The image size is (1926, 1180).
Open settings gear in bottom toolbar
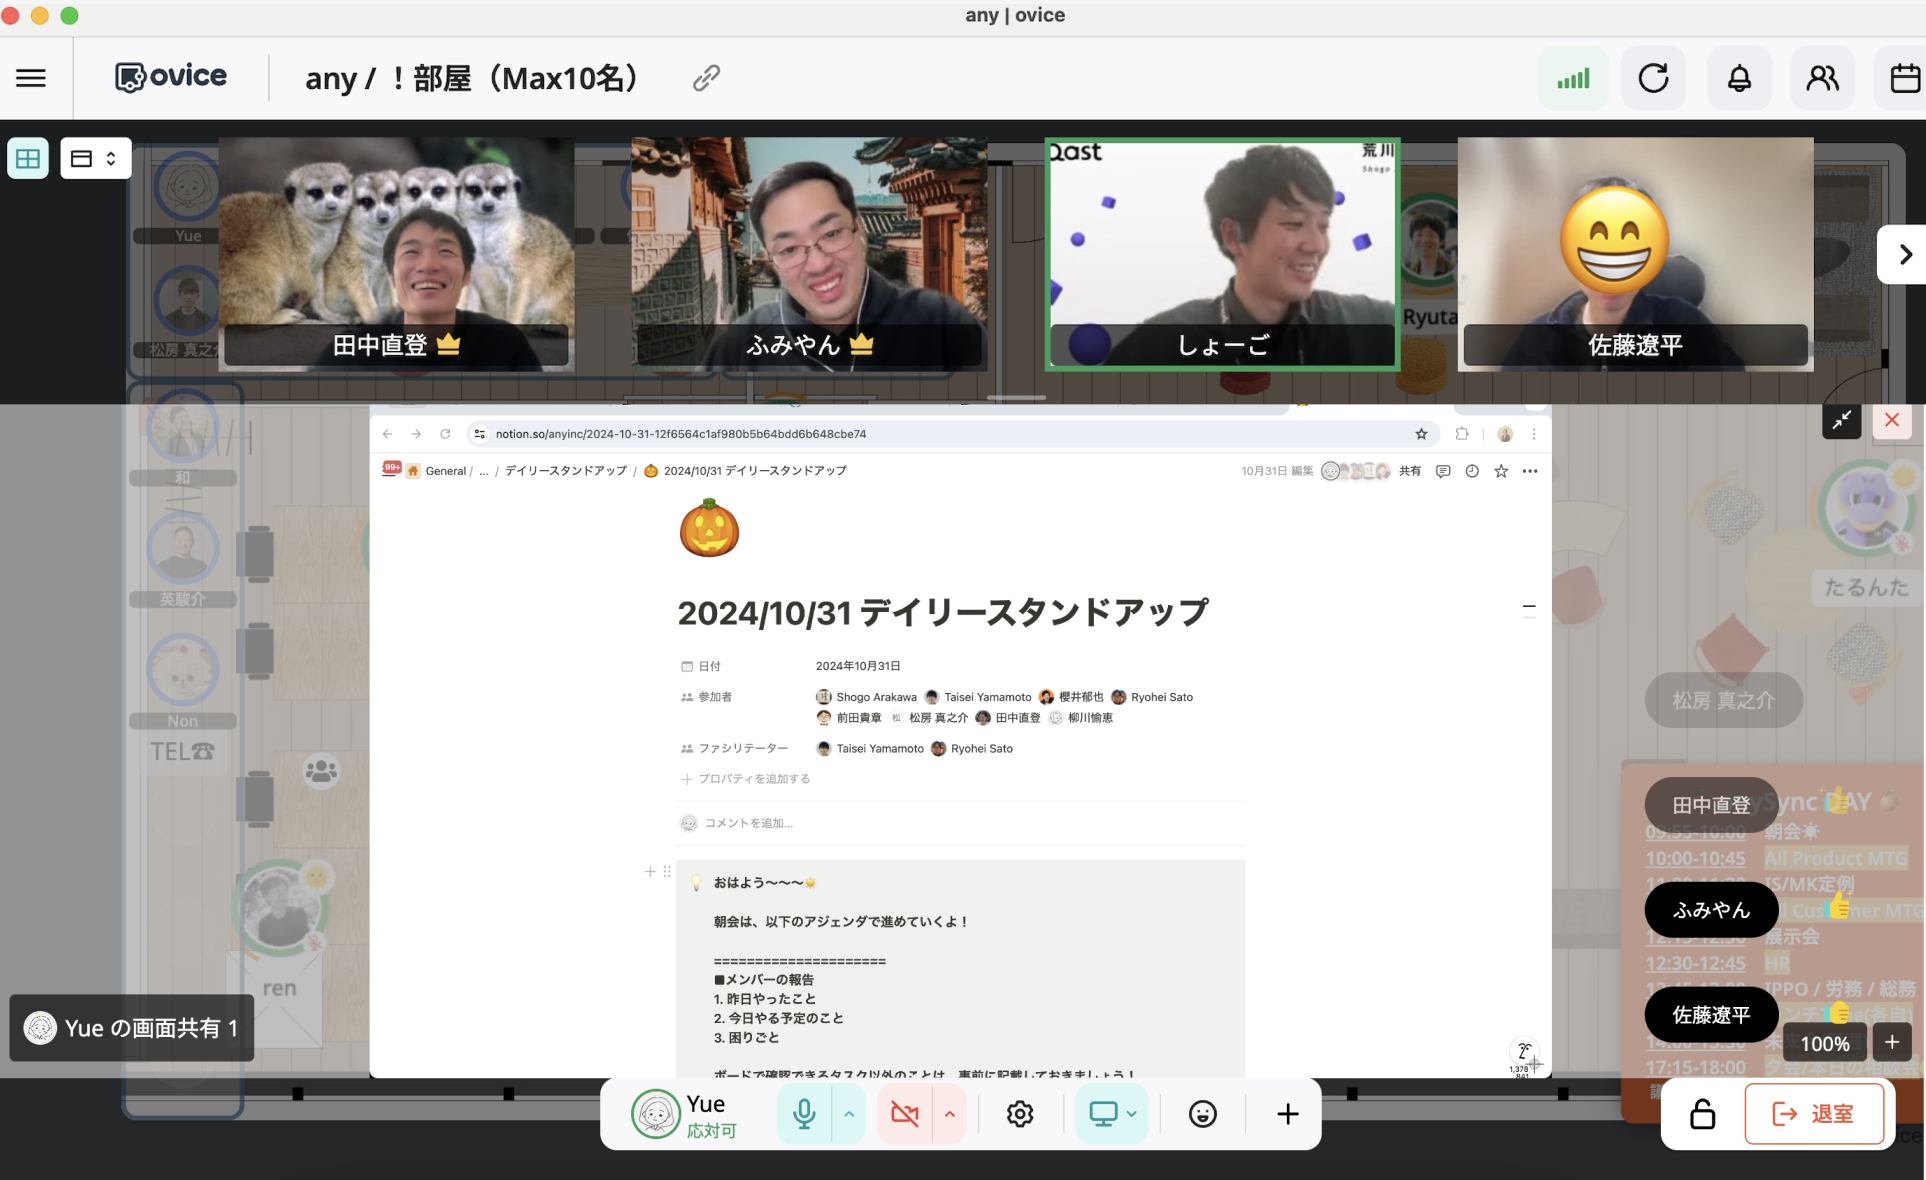point(1020,1114)
